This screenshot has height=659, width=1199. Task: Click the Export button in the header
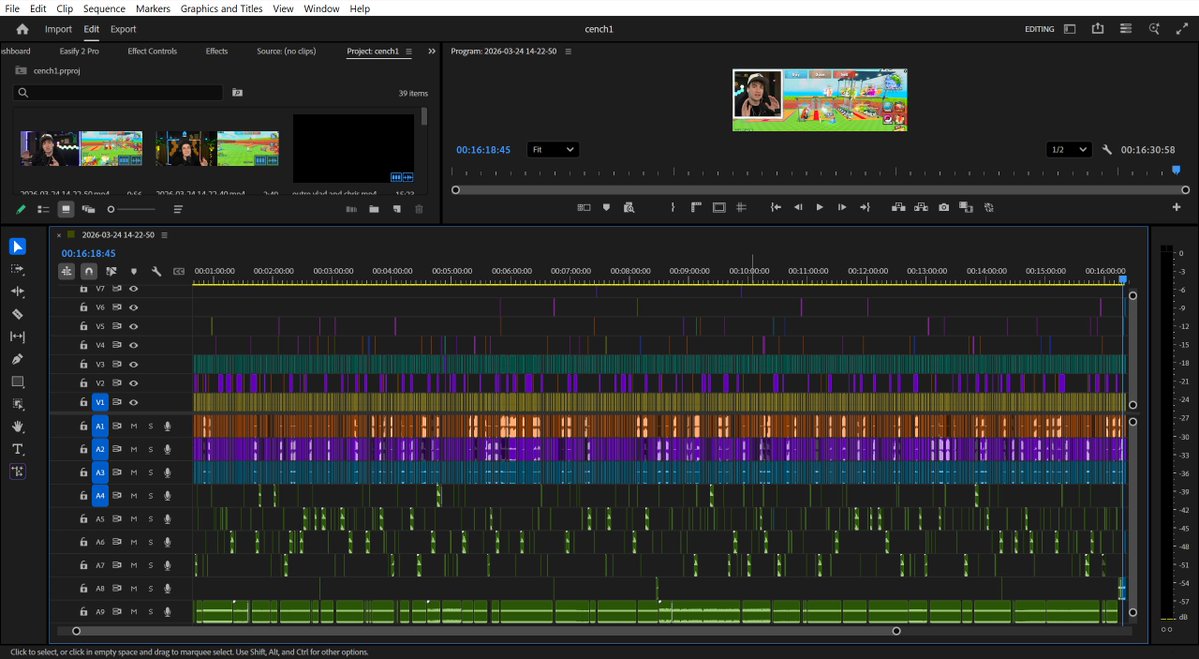(x=122, y=29)
